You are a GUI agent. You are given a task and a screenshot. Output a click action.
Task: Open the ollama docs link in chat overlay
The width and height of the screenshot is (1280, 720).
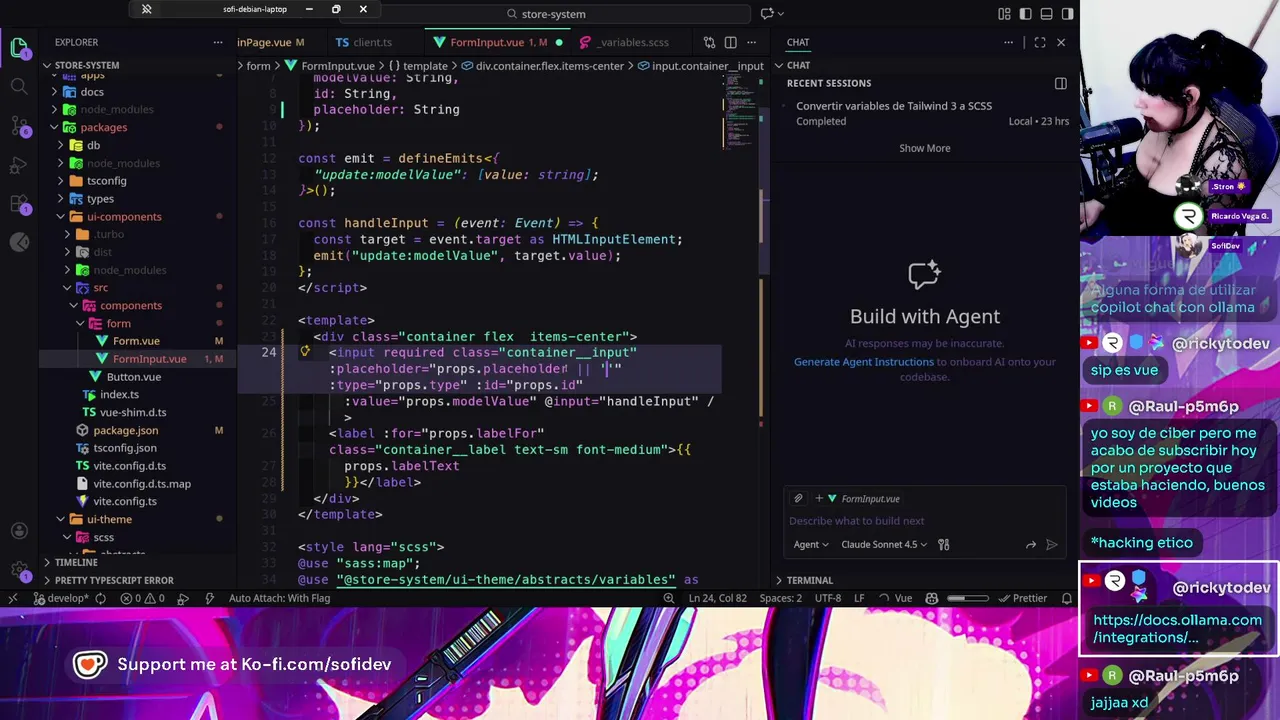coord(1177,628)
